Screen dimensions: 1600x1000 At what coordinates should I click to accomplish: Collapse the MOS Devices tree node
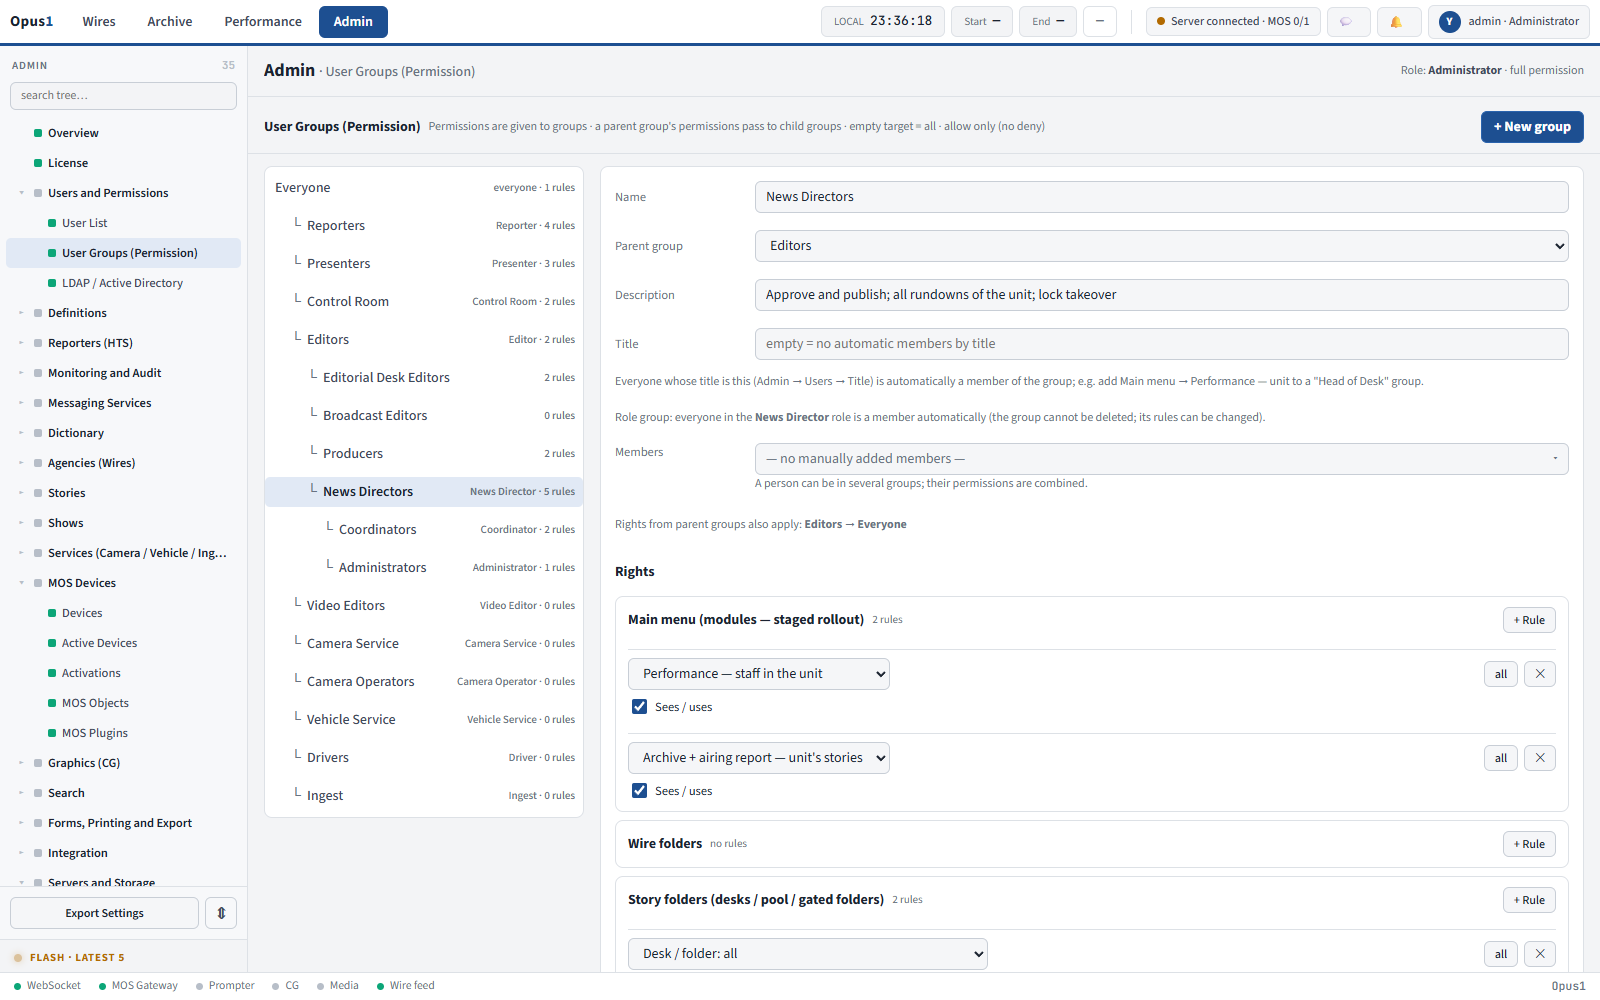22,583
